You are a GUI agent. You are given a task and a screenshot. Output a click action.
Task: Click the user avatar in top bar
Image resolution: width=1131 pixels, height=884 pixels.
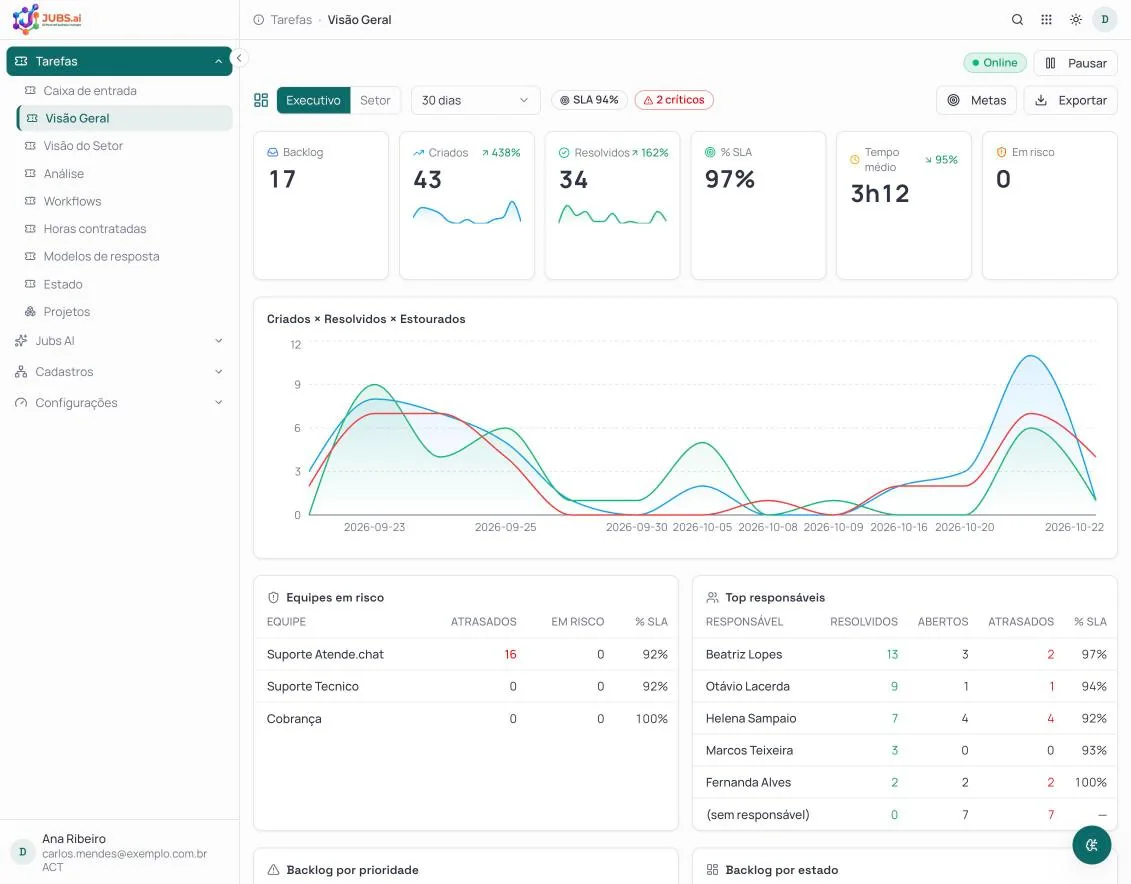click(x=1104, y=19)
